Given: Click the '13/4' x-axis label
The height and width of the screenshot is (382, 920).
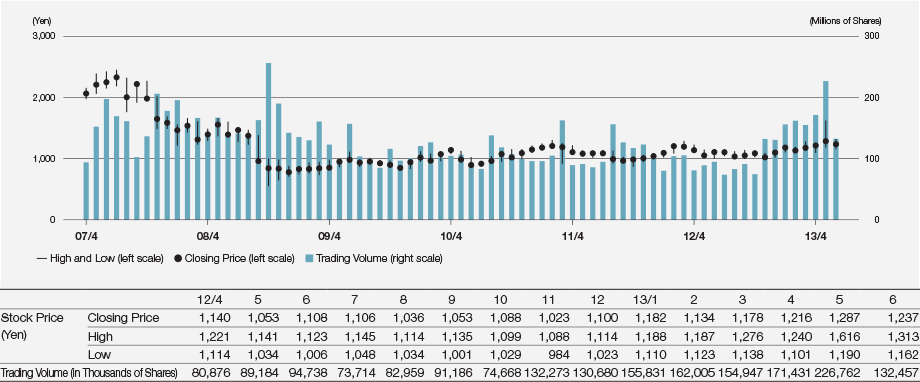Looking at the screenshot, I should click(816, 237).
